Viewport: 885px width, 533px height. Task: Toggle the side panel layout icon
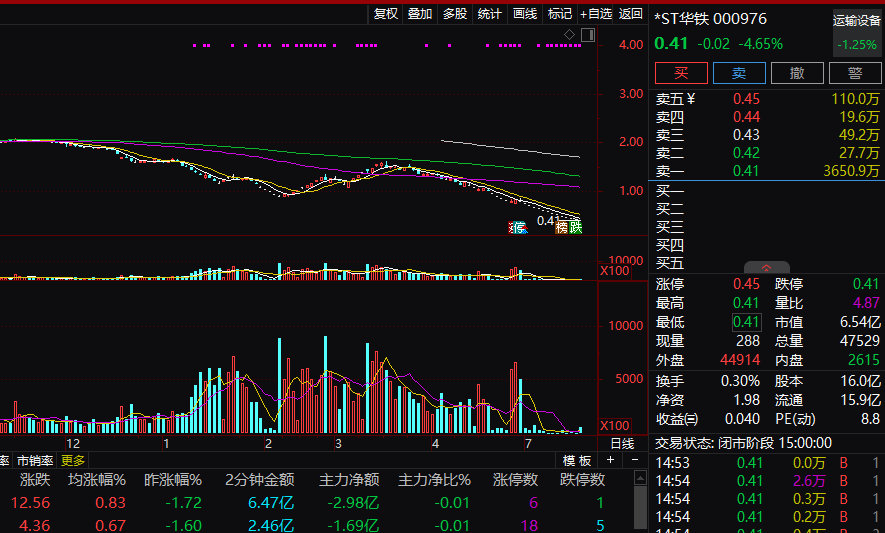pyautogui.click(x=588, y=35)
